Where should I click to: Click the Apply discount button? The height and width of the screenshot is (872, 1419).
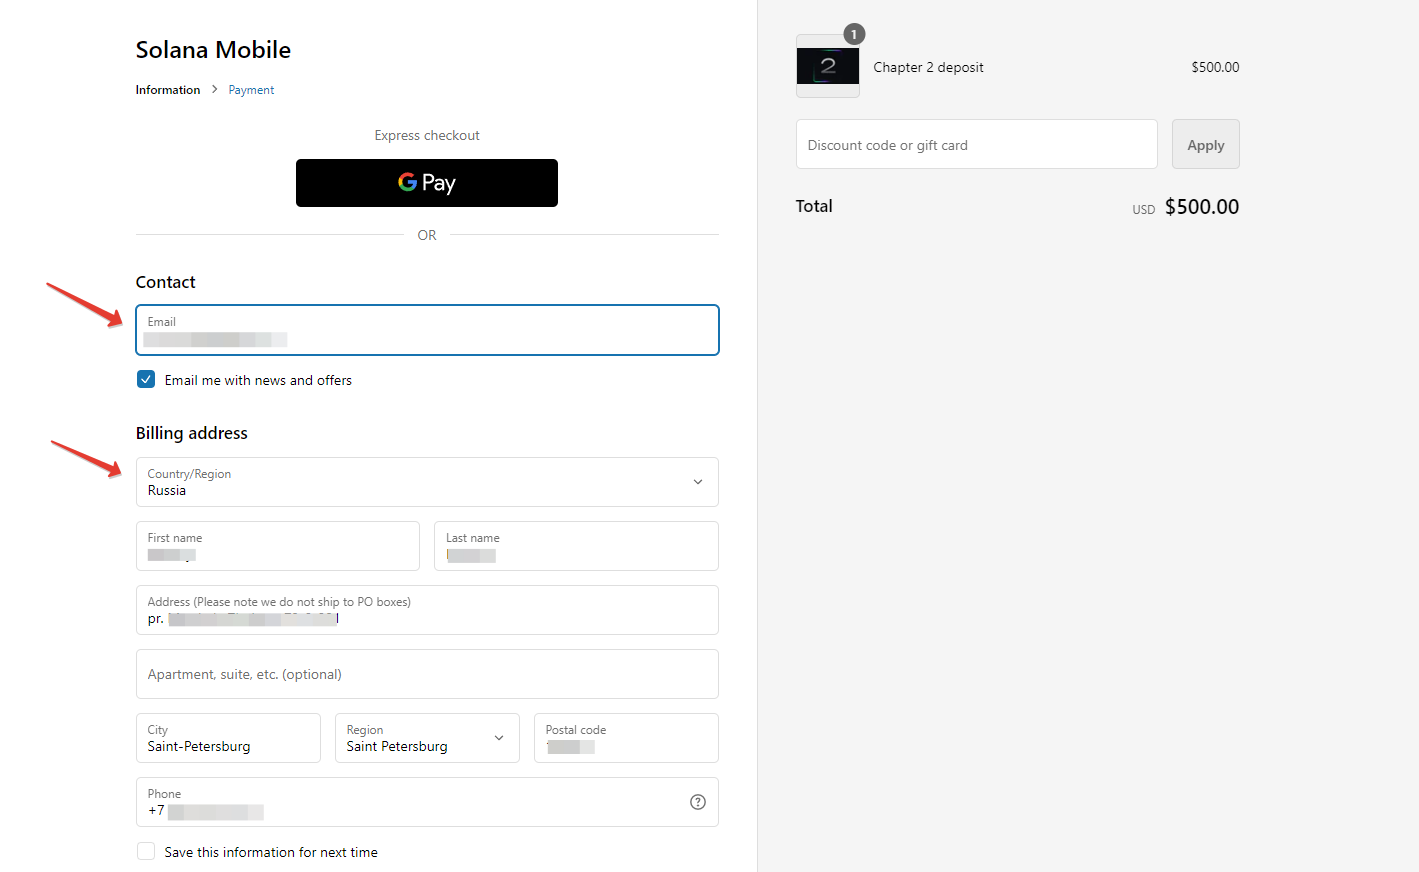pos(1206,144)
